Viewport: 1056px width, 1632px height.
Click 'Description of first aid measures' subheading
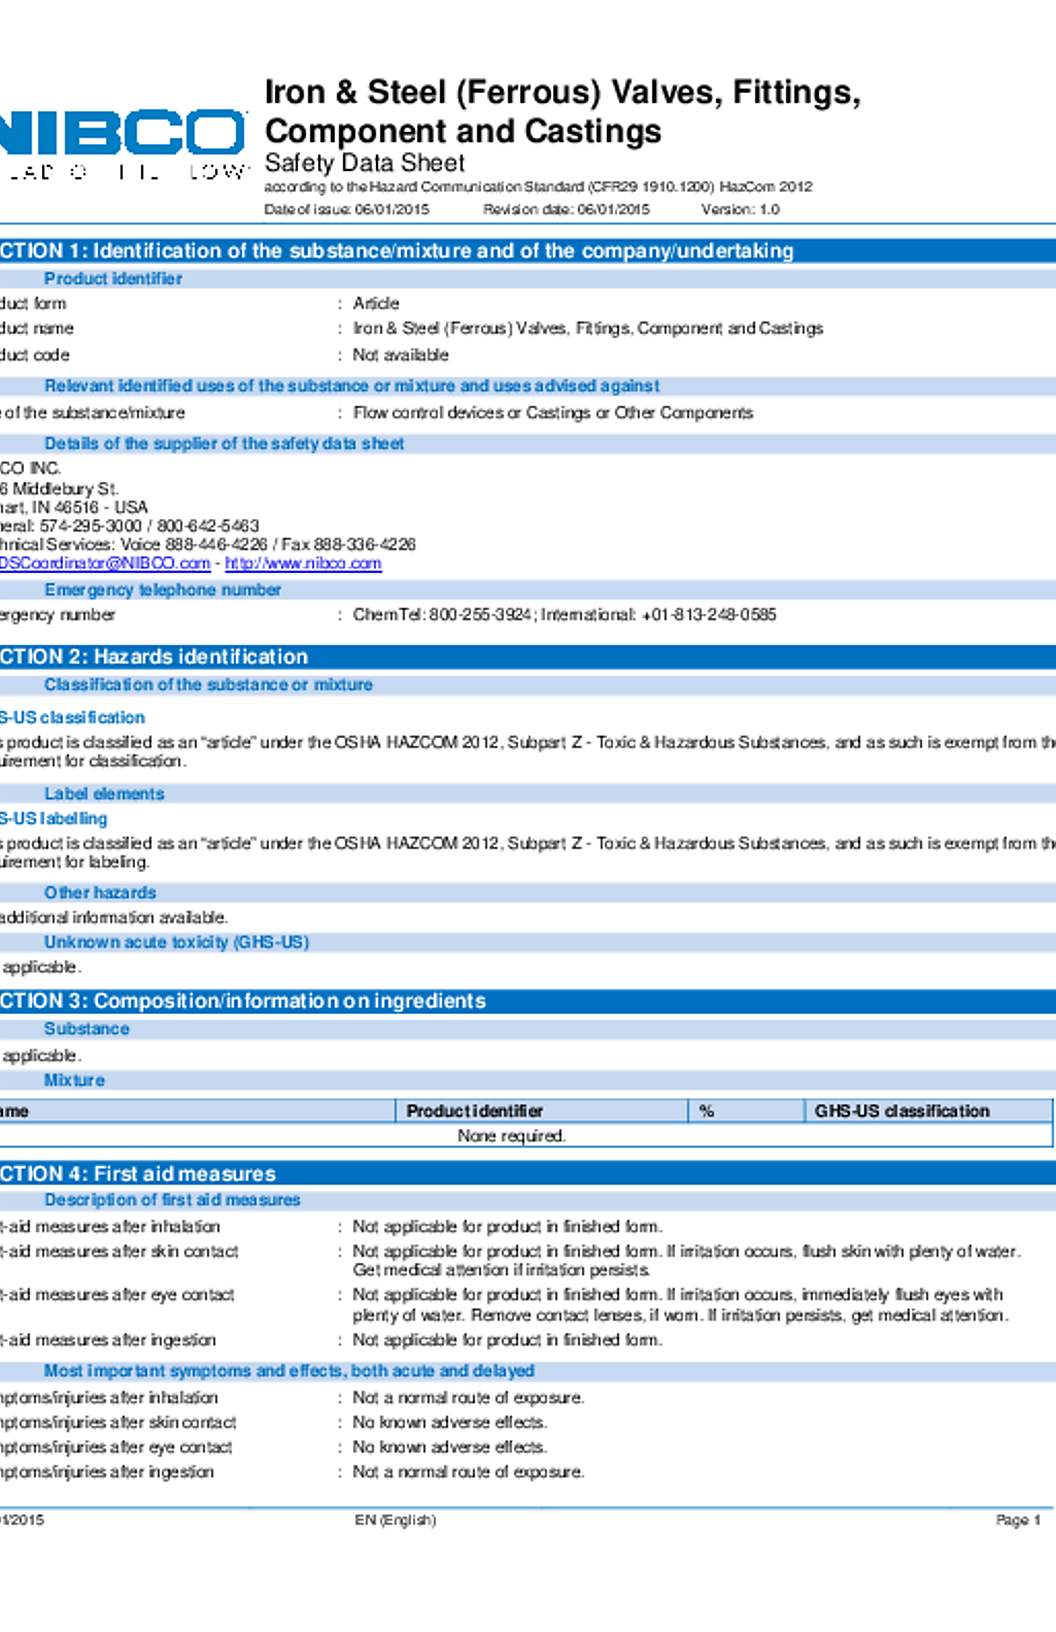172,1200
